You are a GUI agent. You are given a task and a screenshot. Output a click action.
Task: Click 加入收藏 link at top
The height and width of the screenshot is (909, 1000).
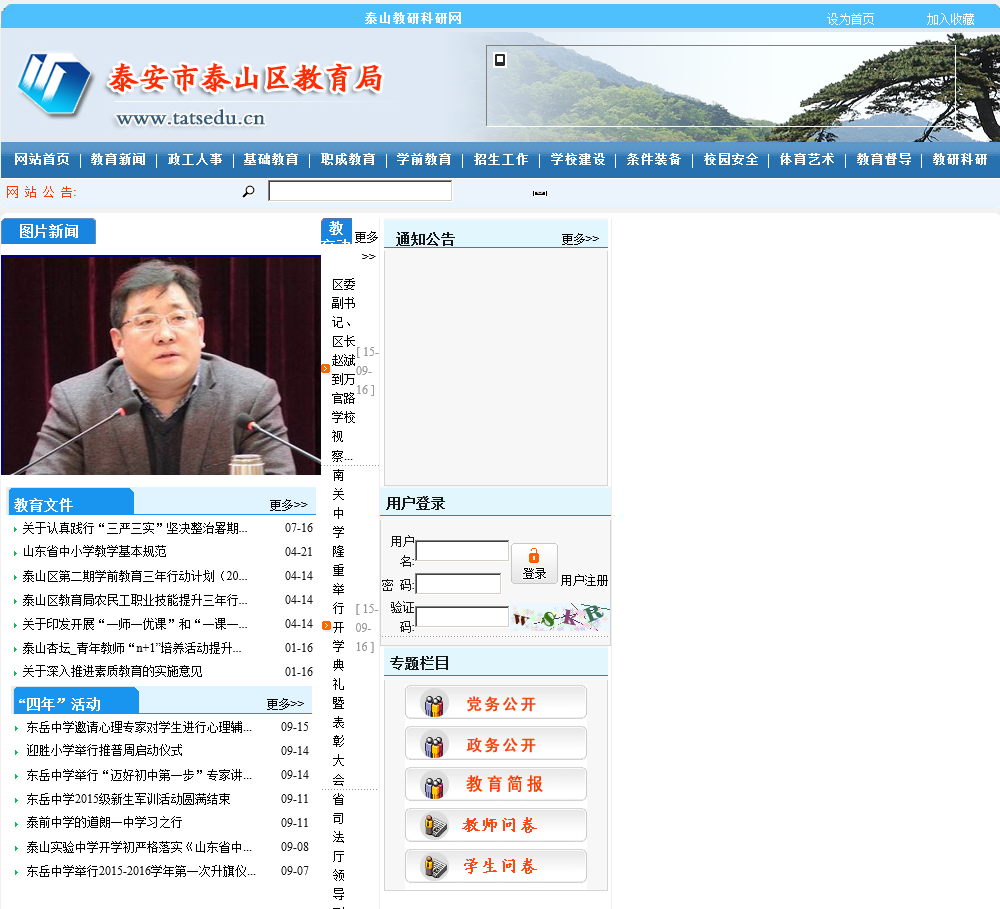(x=950, y=19)
